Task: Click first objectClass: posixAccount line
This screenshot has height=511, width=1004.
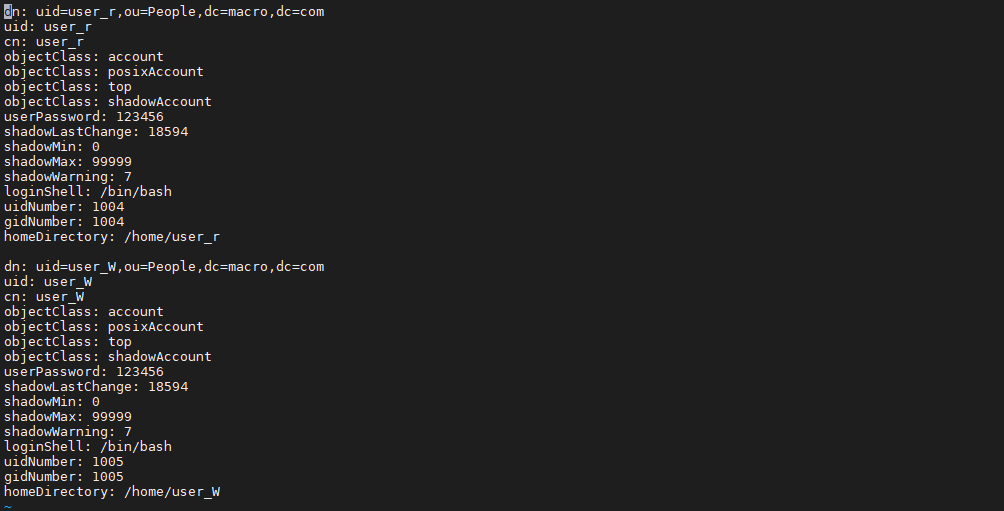Action: (x=104, y=72)
